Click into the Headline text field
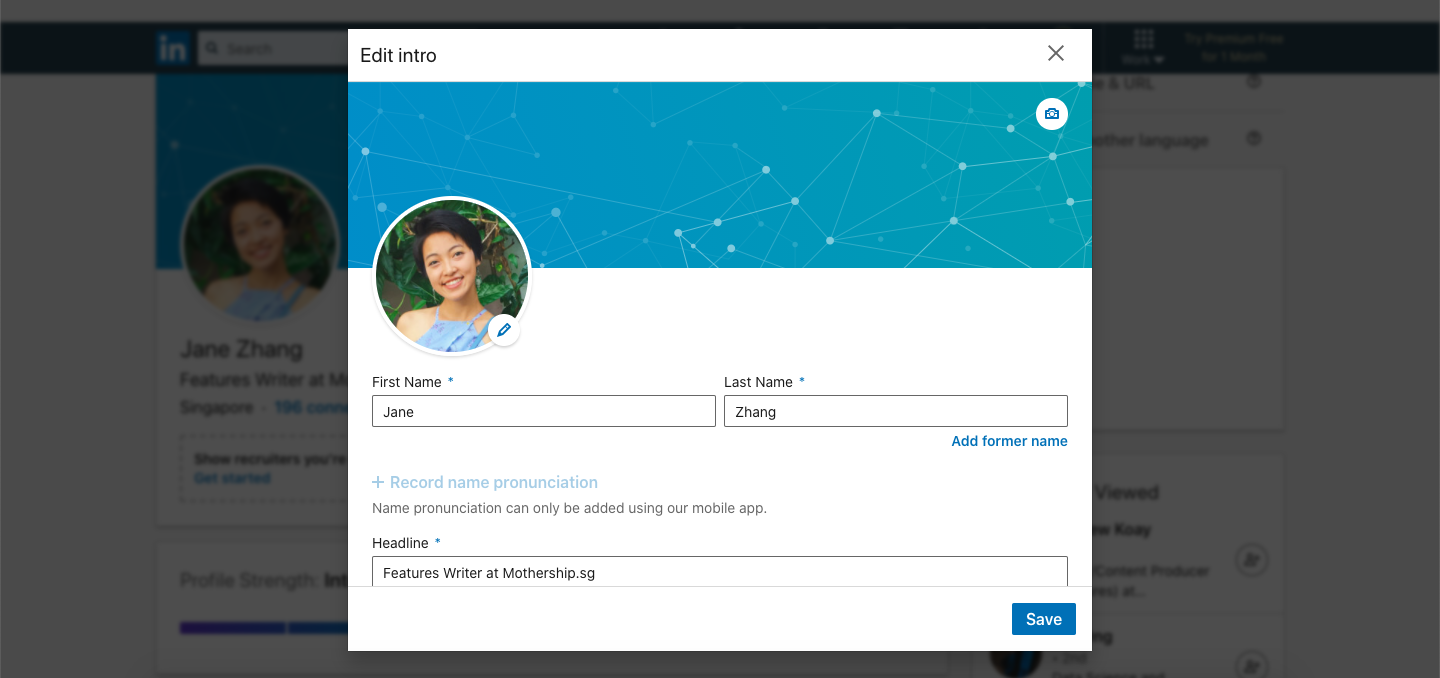 [x=720, y=572]
